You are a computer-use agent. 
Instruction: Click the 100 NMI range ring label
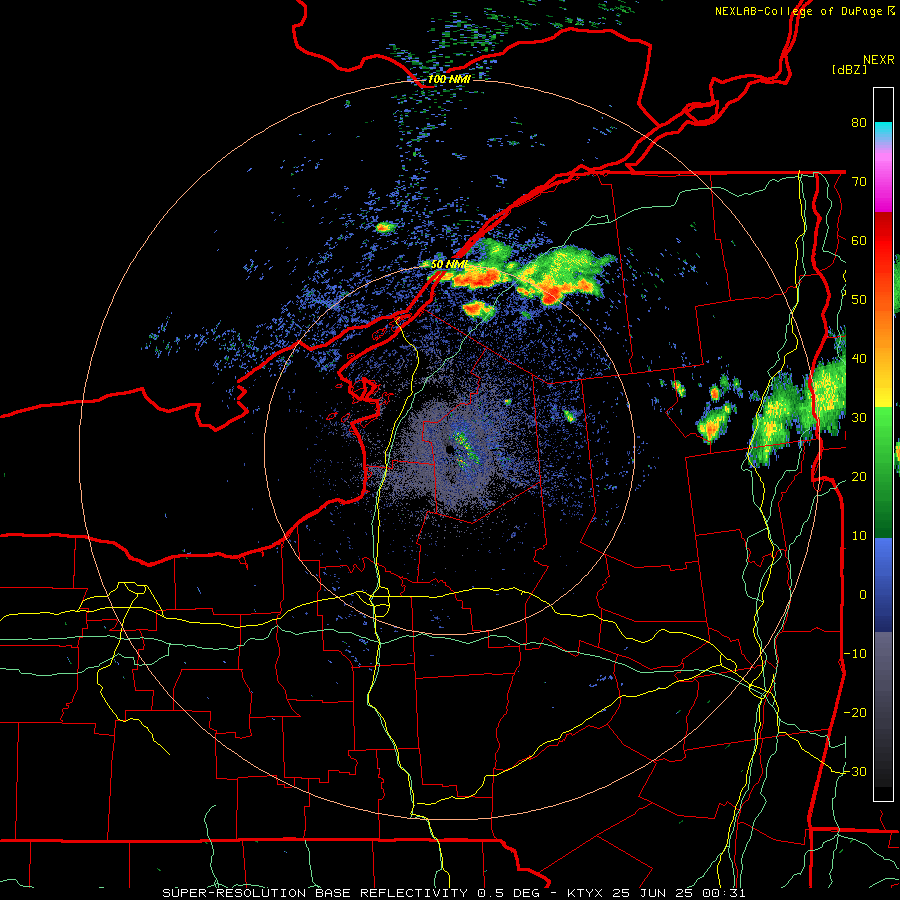pos(449,79)
